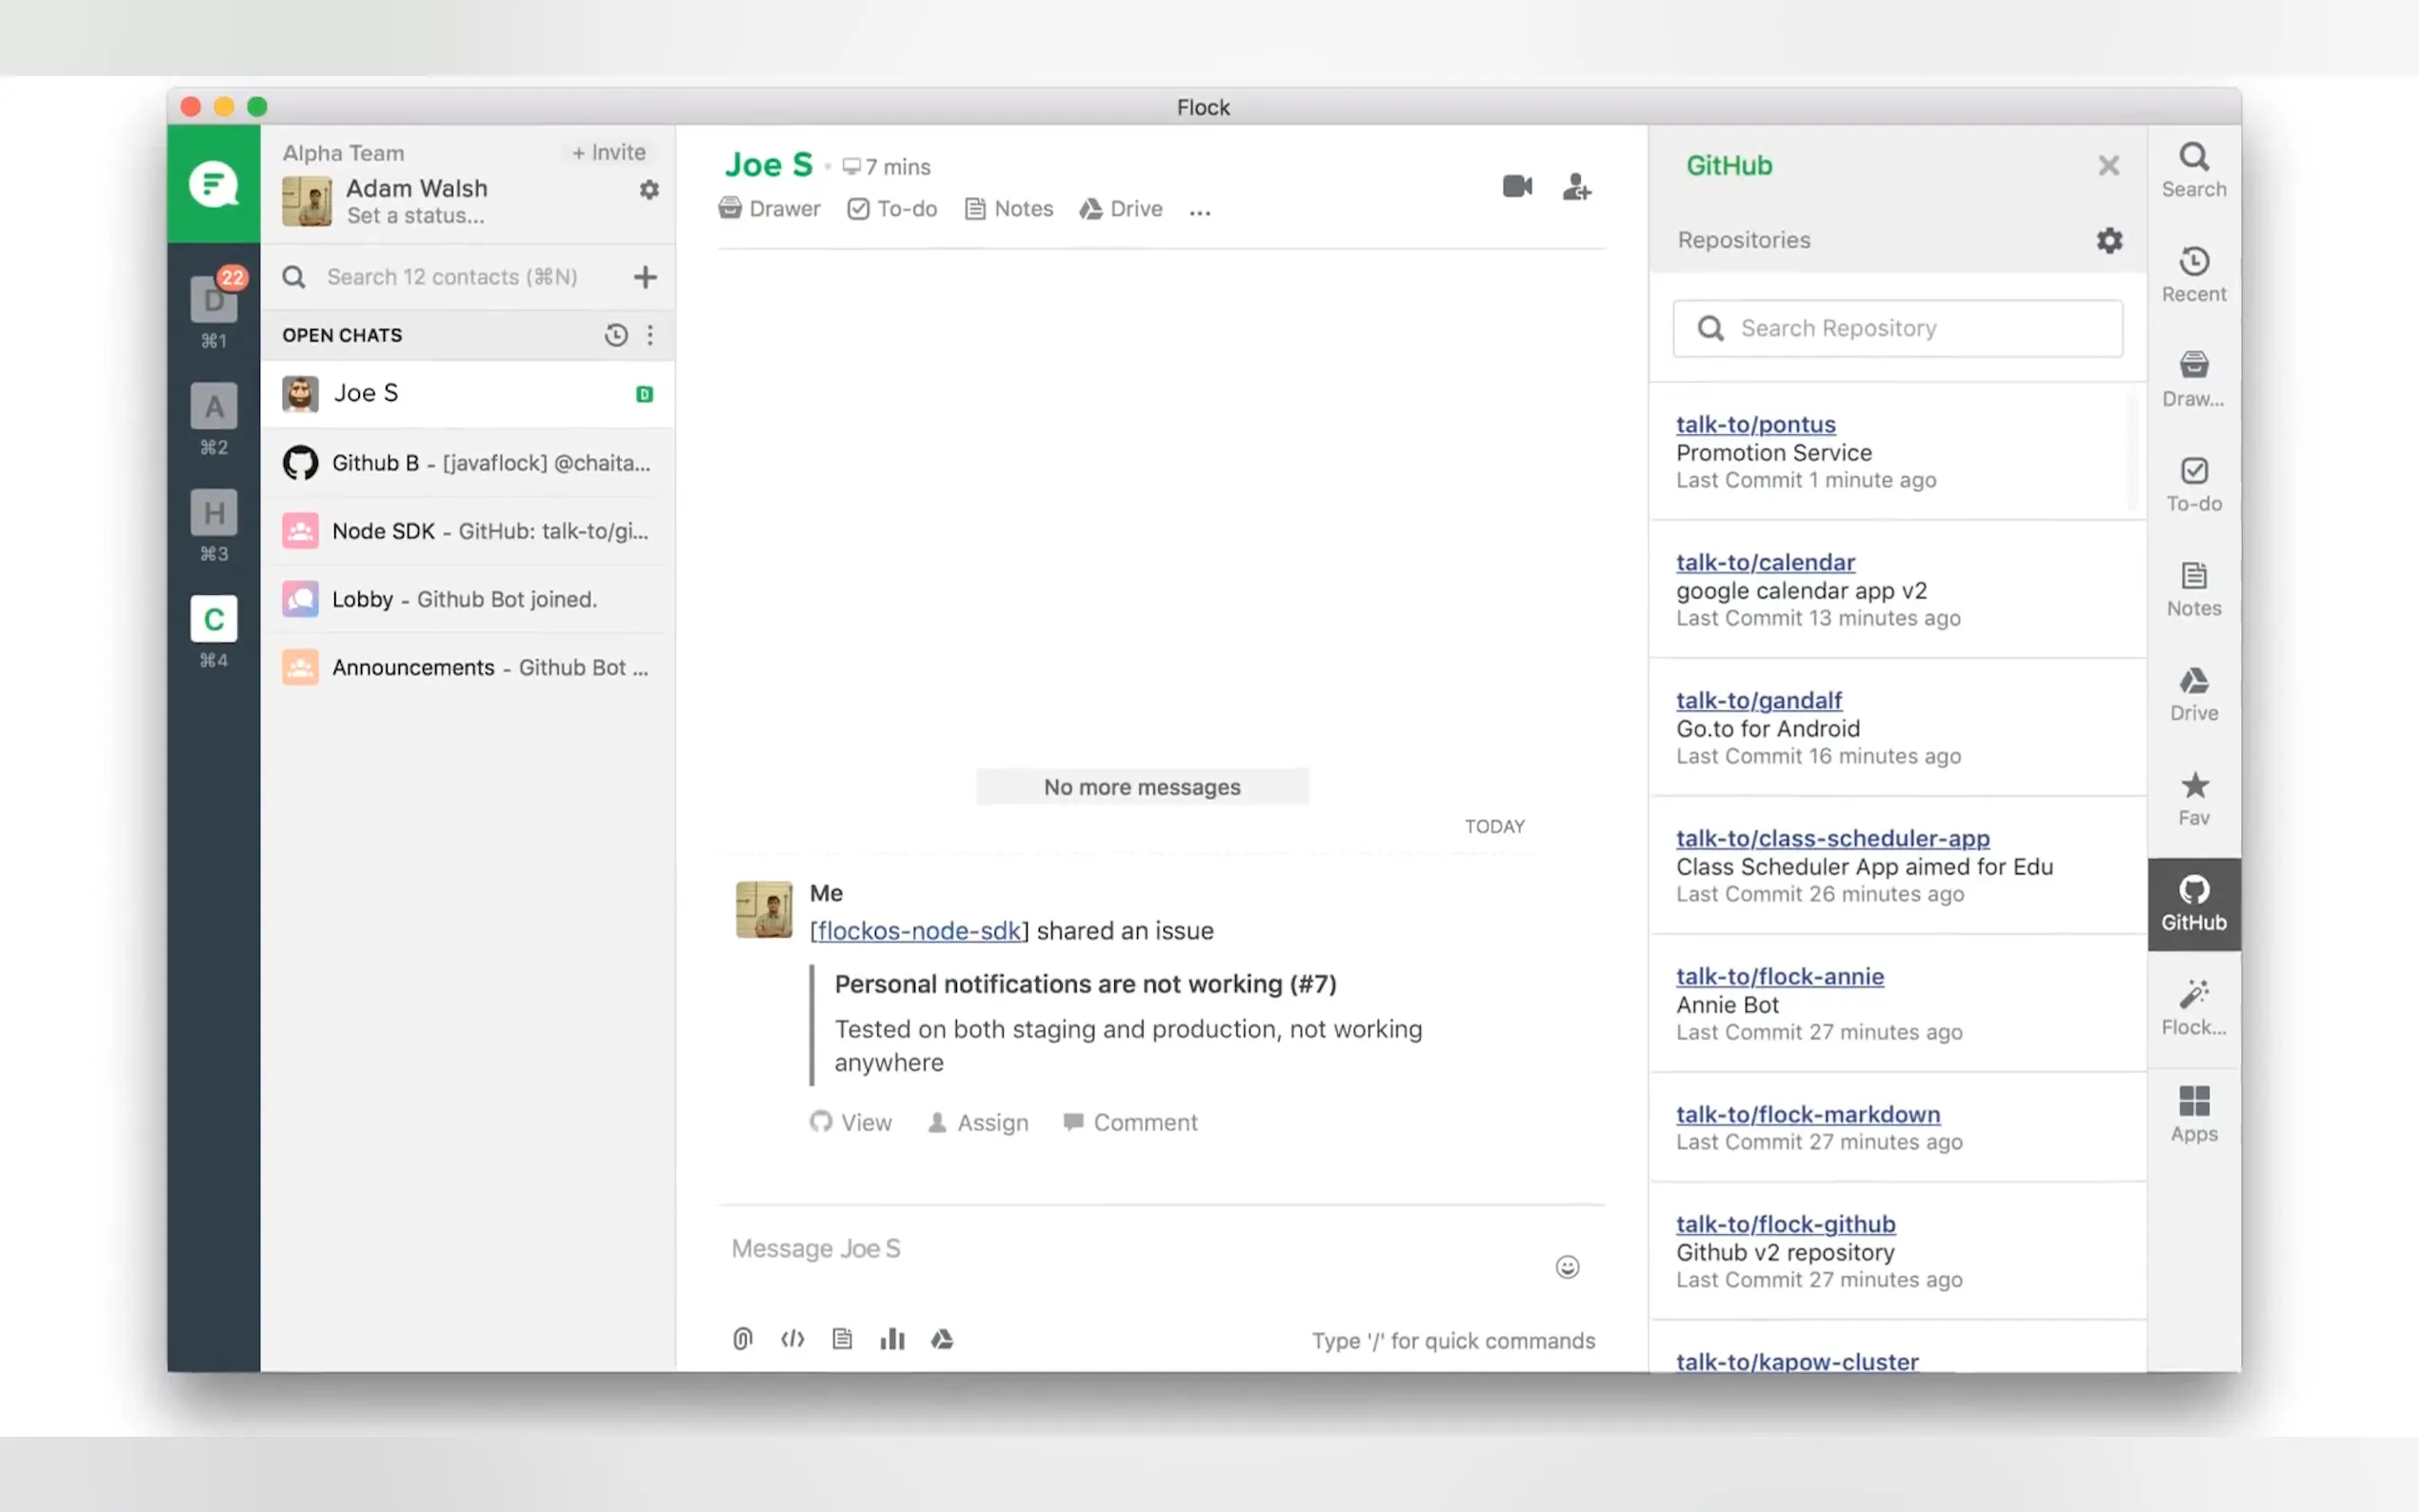Click the recent chats clock icon
Viewport: 2419px width, 1512px height.
pyautogui.click(x=616, y=335)
